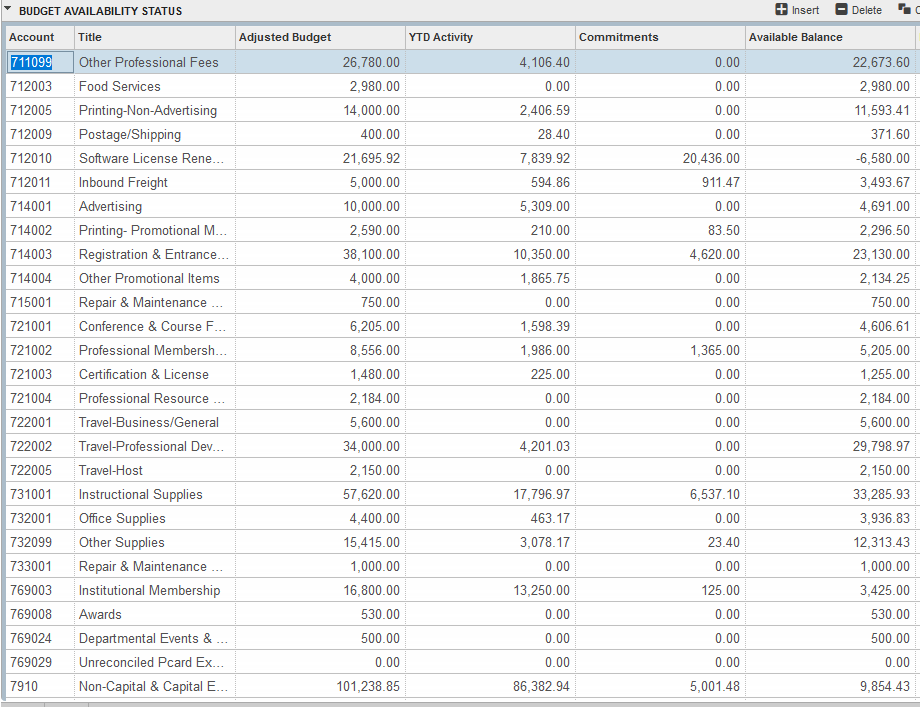The height and width of the screenshot is (707, 920).
Task: Click the Professional Membersh... title
Action: pos(153,351)
